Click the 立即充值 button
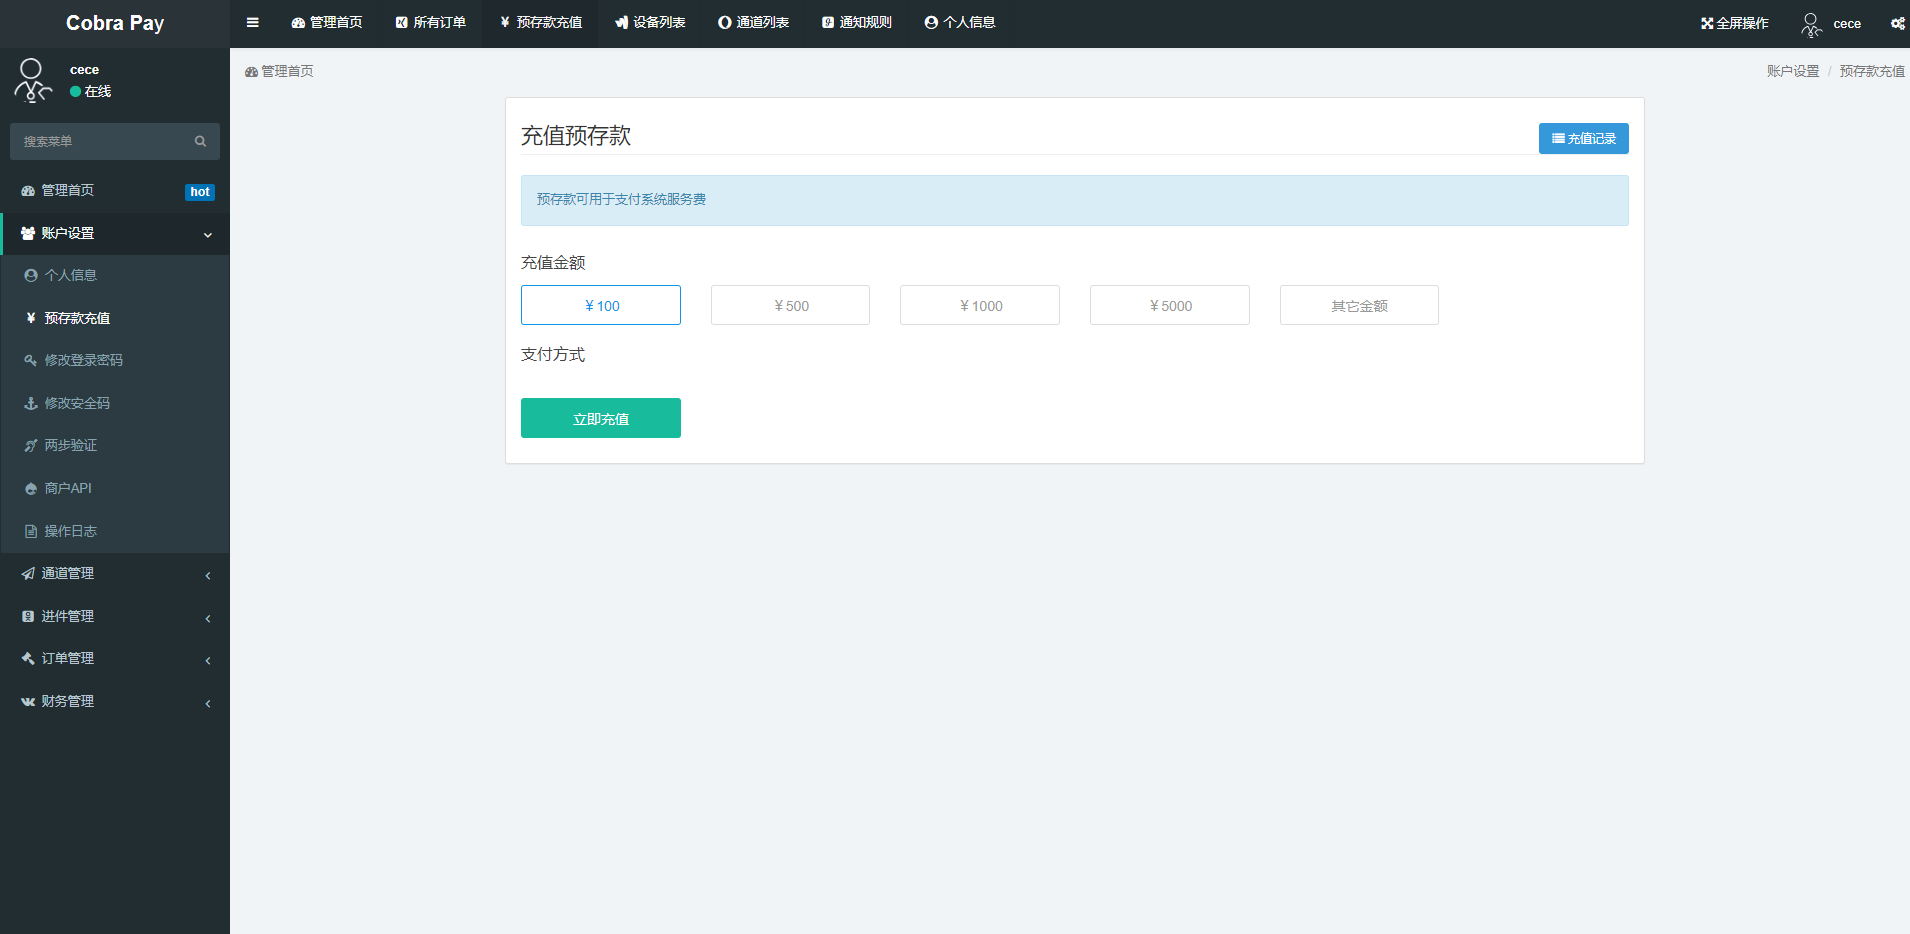1910x934 pixels. 600,418
